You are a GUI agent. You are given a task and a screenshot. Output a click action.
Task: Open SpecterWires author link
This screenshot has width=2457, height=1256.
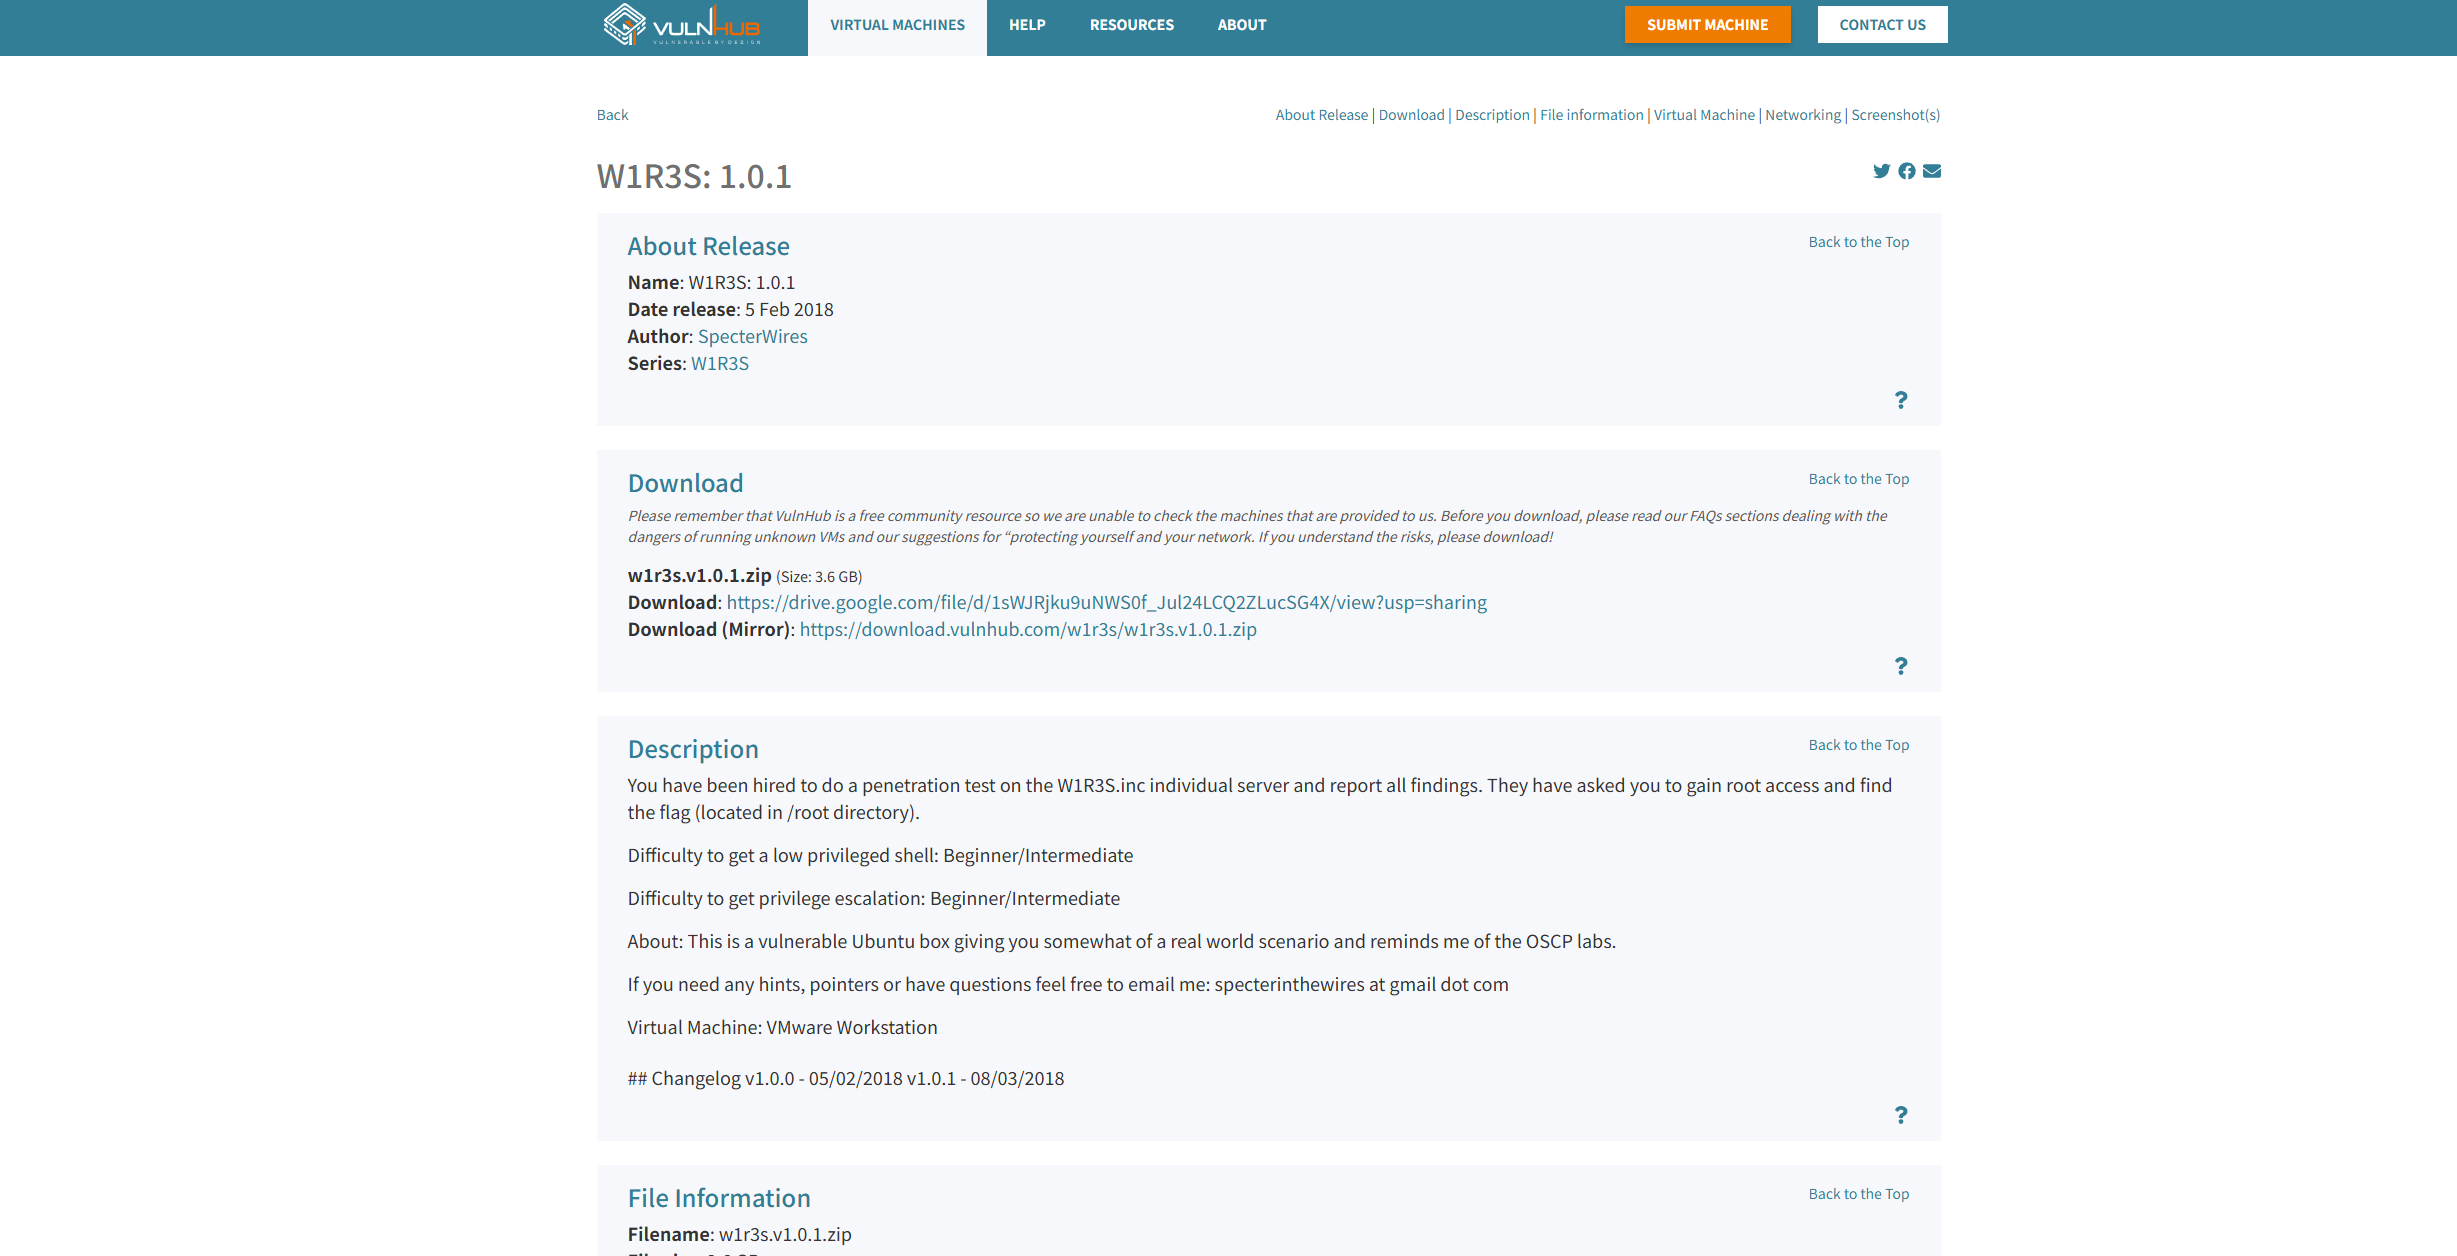pos(752,337)
